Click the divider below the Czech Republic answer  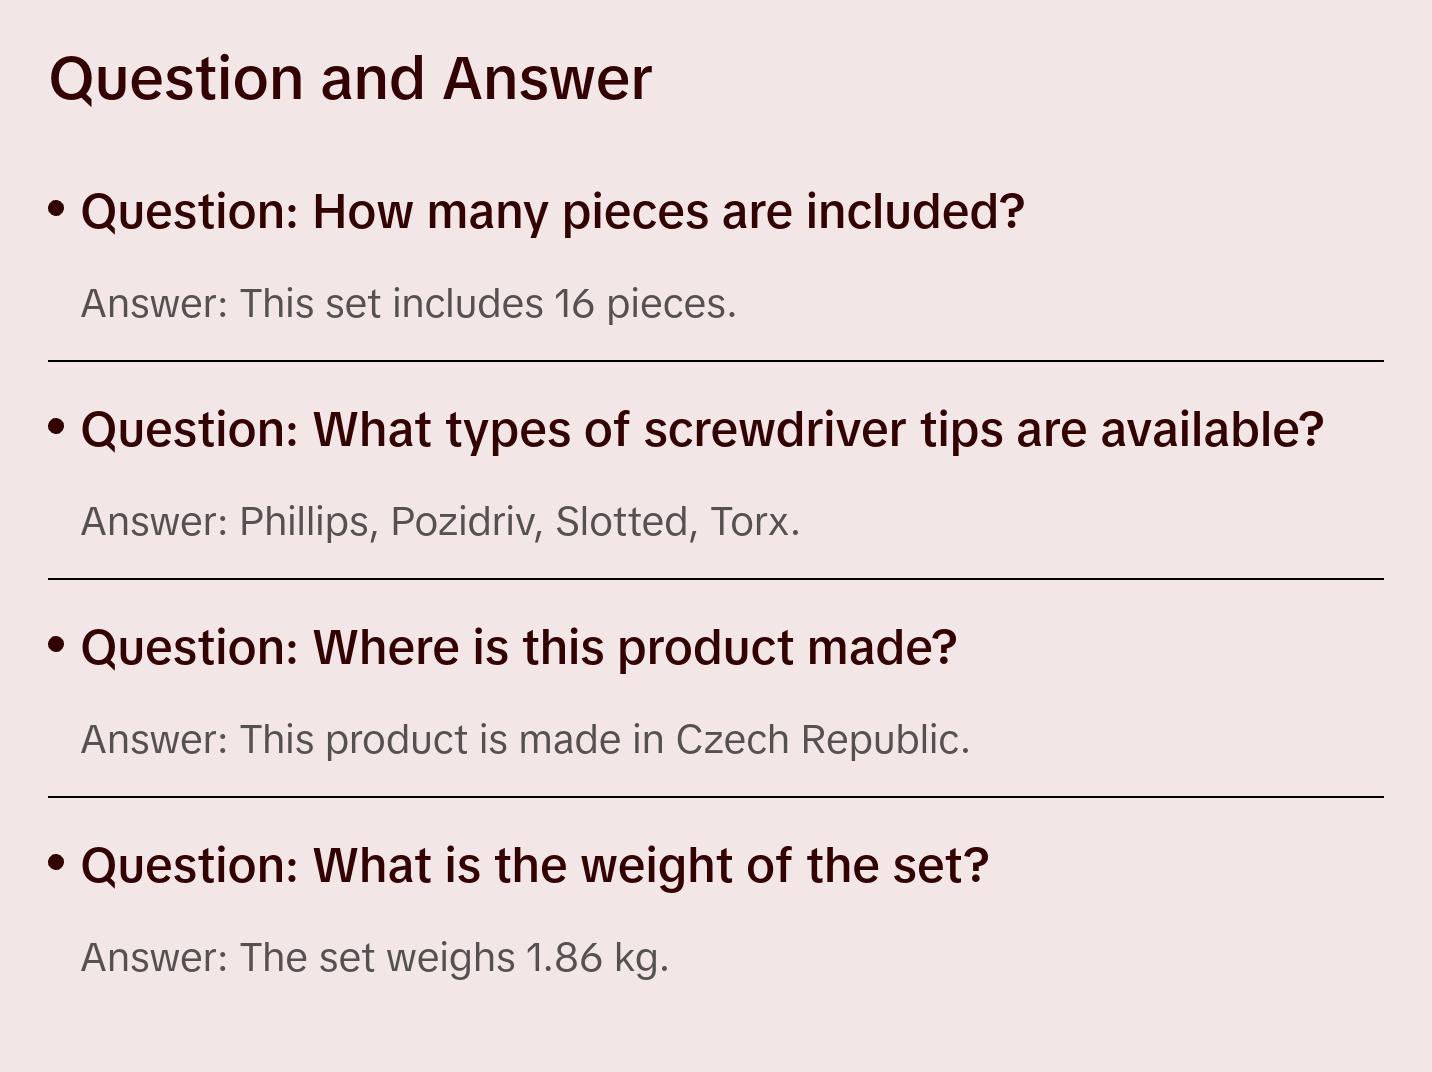point(716,797)
